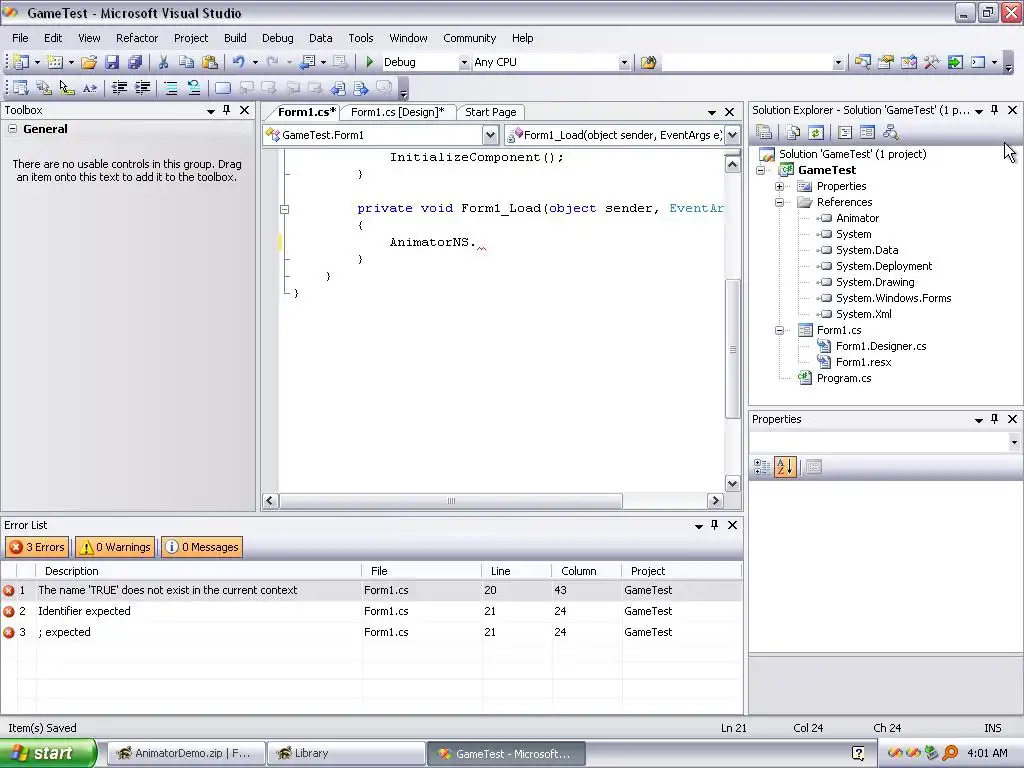The height and width of the screenshot is (768, 1024).
Task: Click the Paste clipboard icon
Action: pos(210,62)
